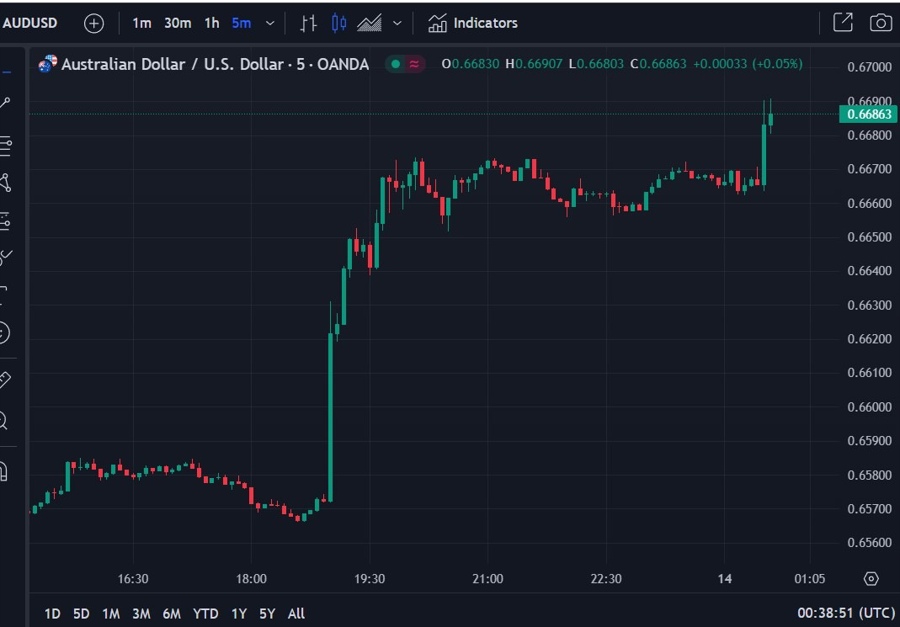
Task: Expand the chart type dropdown arrow
Action: pos(397,24)
